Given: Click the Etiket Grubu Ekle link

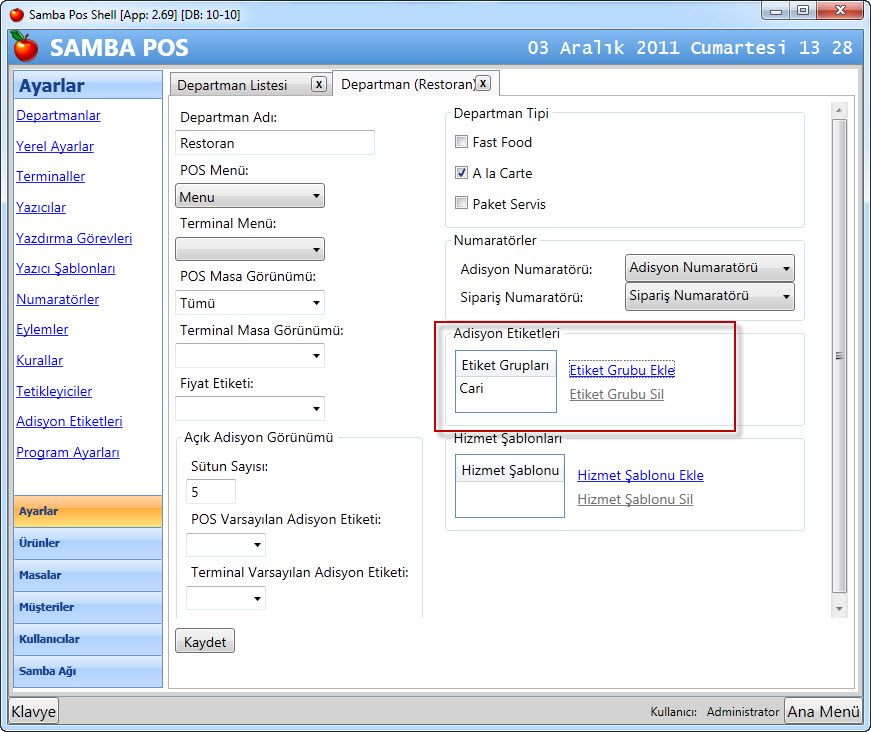Looking at the screenshot, I should (622, 370).
